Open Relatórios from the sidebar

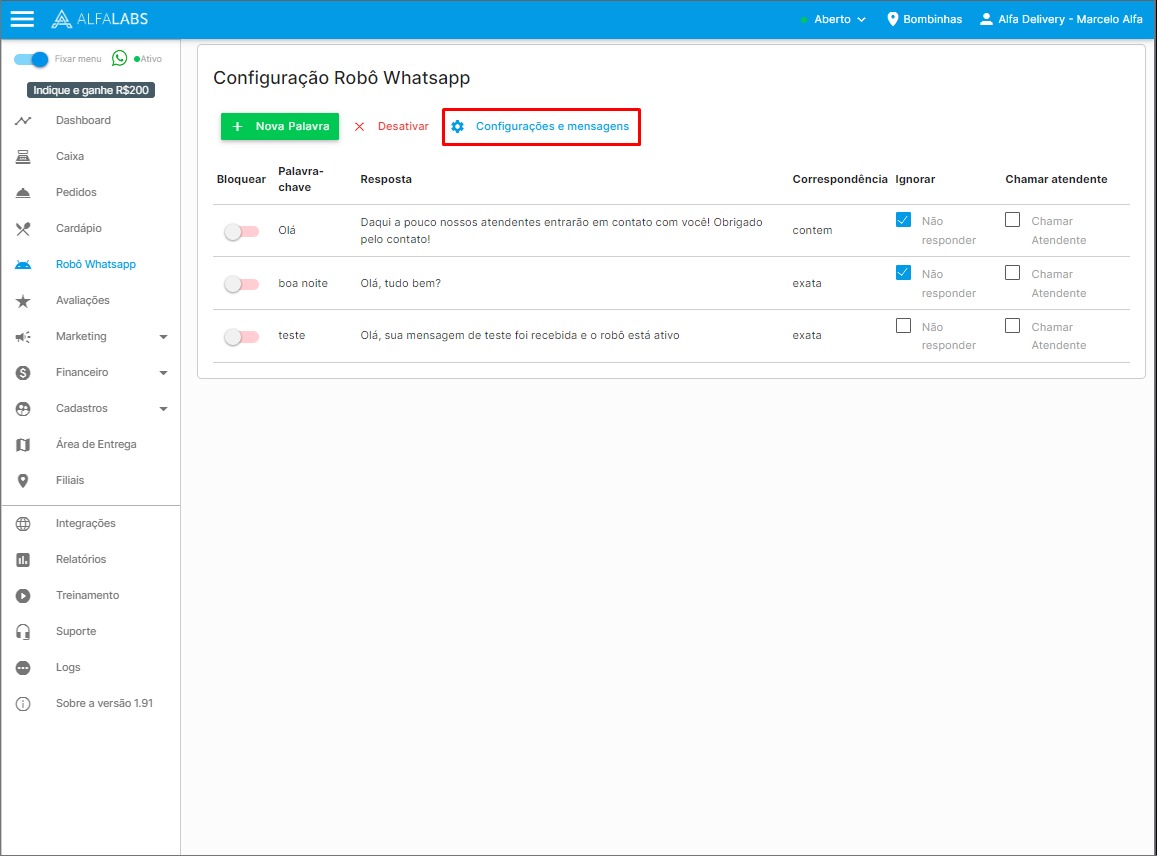80,560
